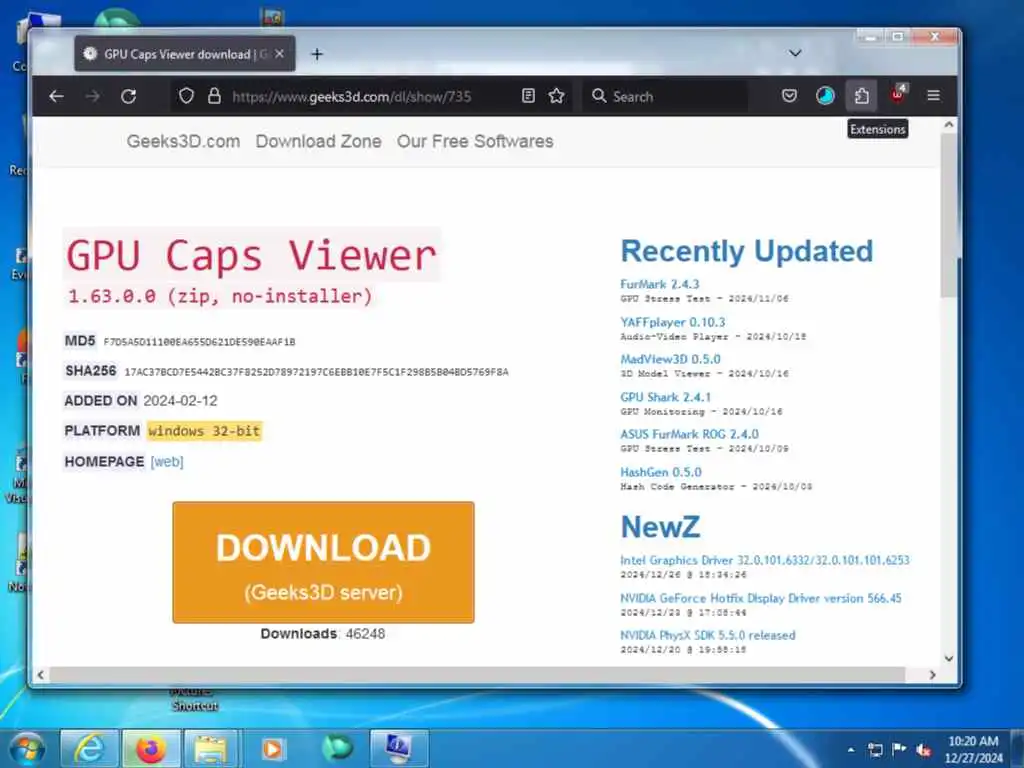Click the MD5 hash value text
Image resolution: width=1024 pixels, height=768 pixels.
click(x=199, y=342)
